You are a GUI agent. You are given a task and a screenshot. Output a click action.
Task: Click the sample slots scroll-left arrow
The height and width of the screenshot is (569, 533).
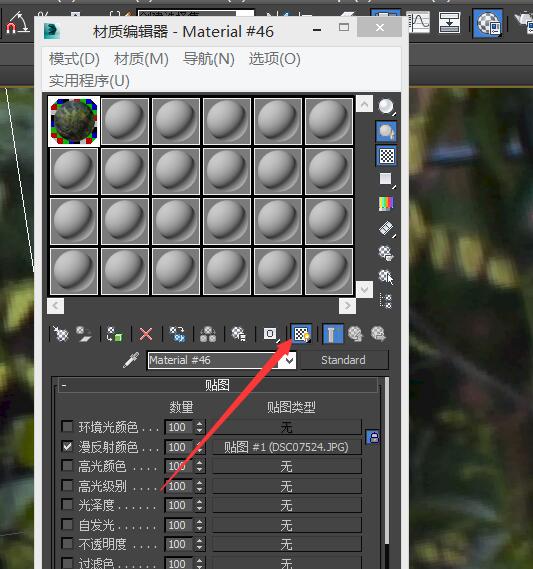(56, 306)
